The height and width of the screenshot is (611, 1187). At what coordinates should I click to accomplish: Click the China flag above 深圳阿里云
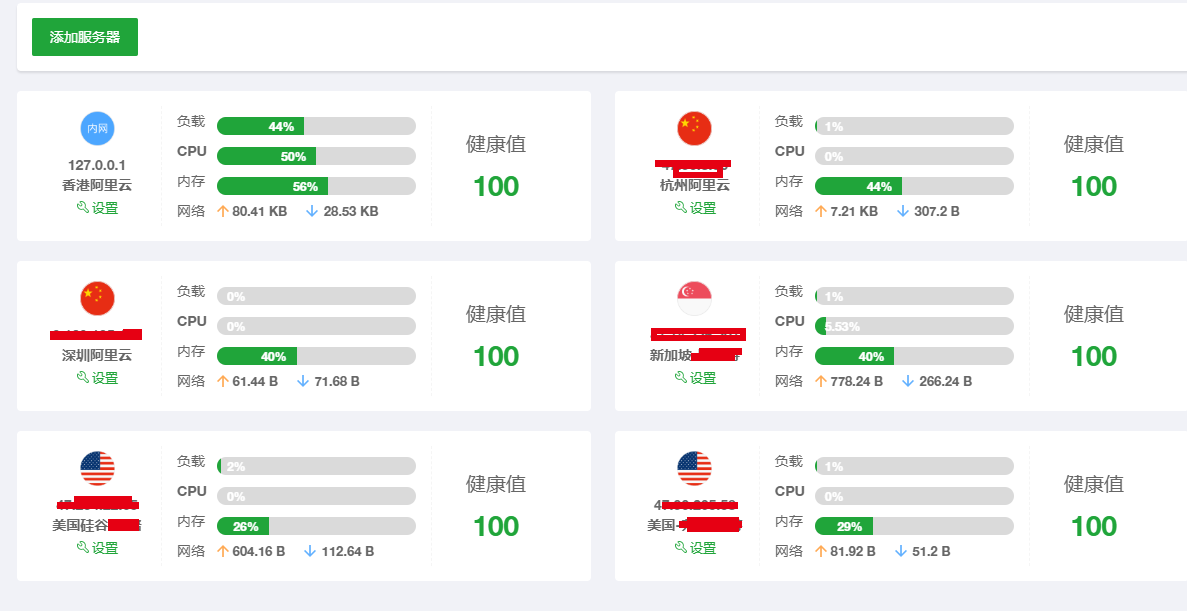pos(97,298)
